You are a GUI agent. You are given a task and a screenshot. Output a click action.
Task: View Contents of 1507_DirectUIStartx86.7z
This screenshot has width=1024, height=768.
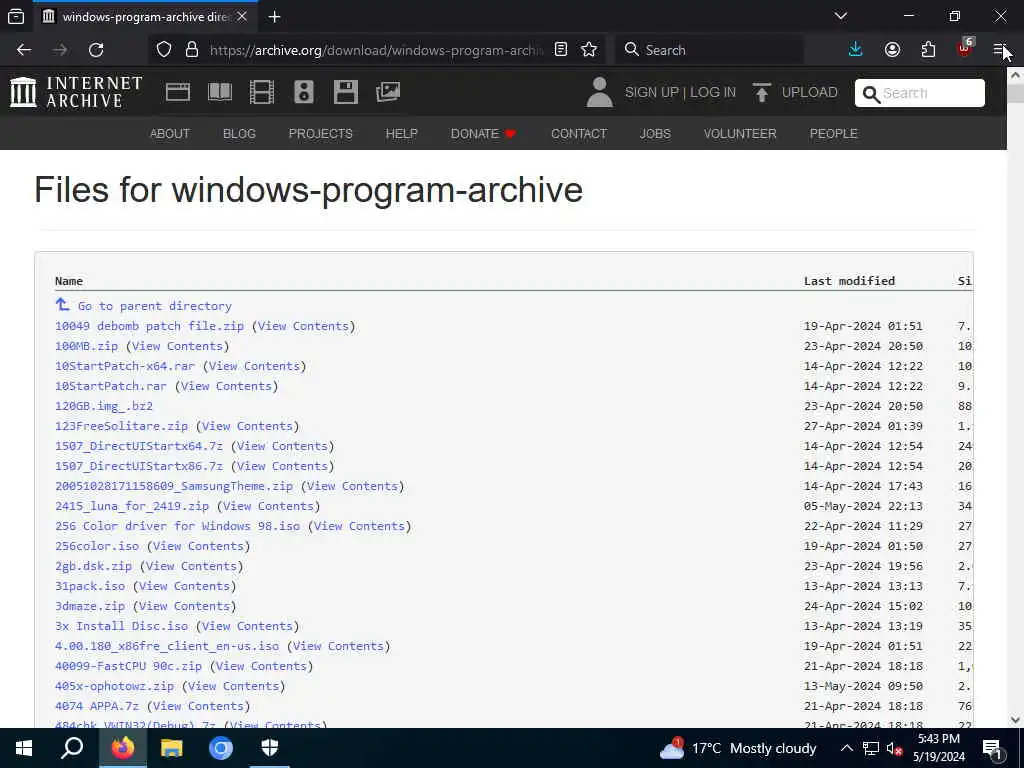click(282, 466)
